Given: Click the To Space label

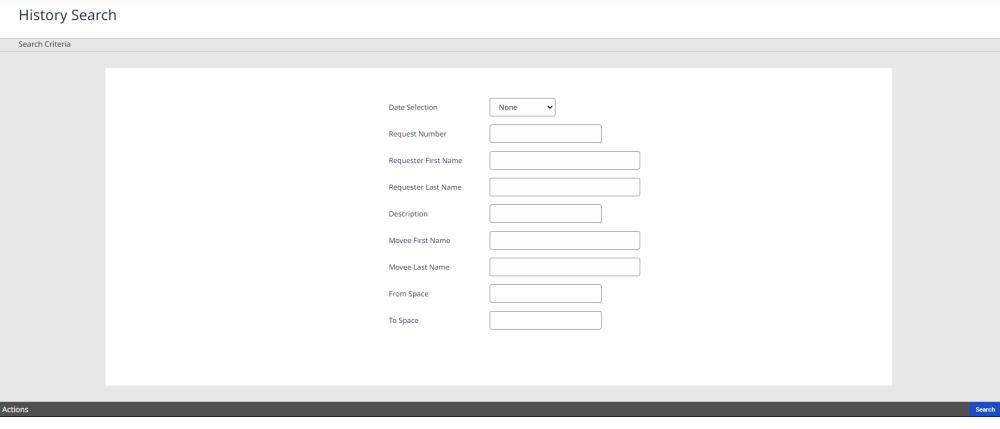Looking at the screenshot, I should coord(403,321).
